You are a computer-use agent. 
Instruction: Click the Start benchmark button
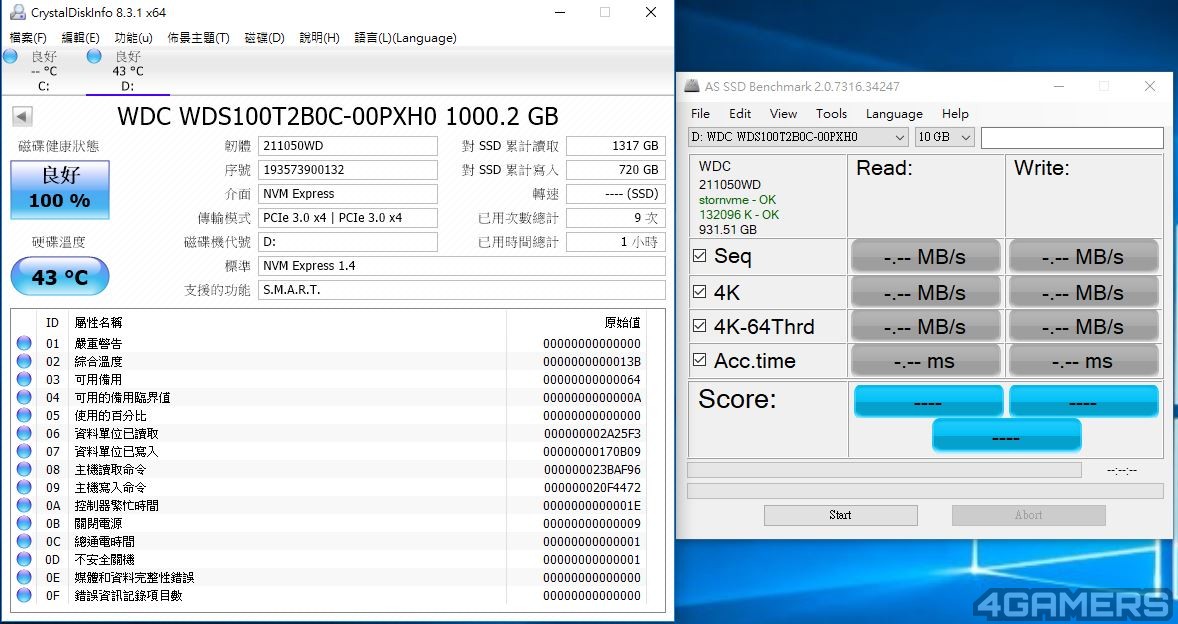(x=841, y=515)
